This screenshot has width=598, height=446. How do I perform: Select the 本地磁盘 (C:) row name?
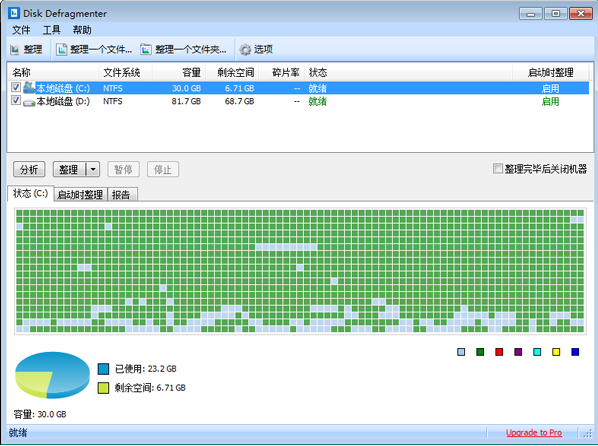click(63, 89)
